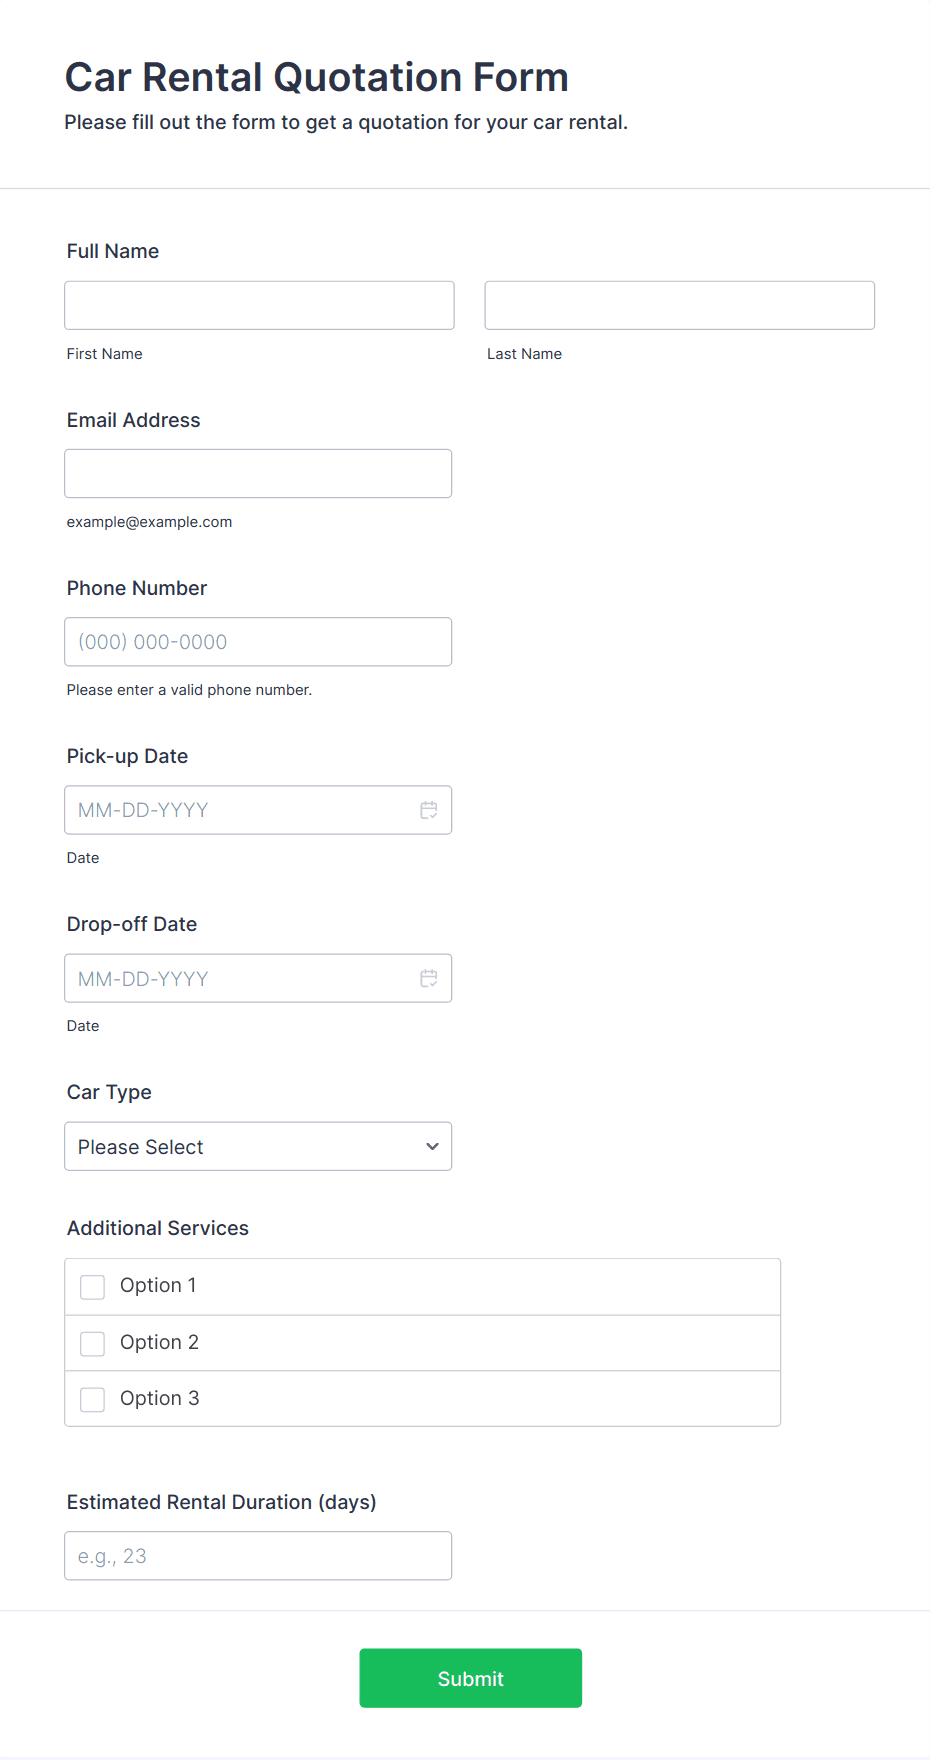
Task: Expand the Car Type dropdown
Action: tap(258, 1146)
